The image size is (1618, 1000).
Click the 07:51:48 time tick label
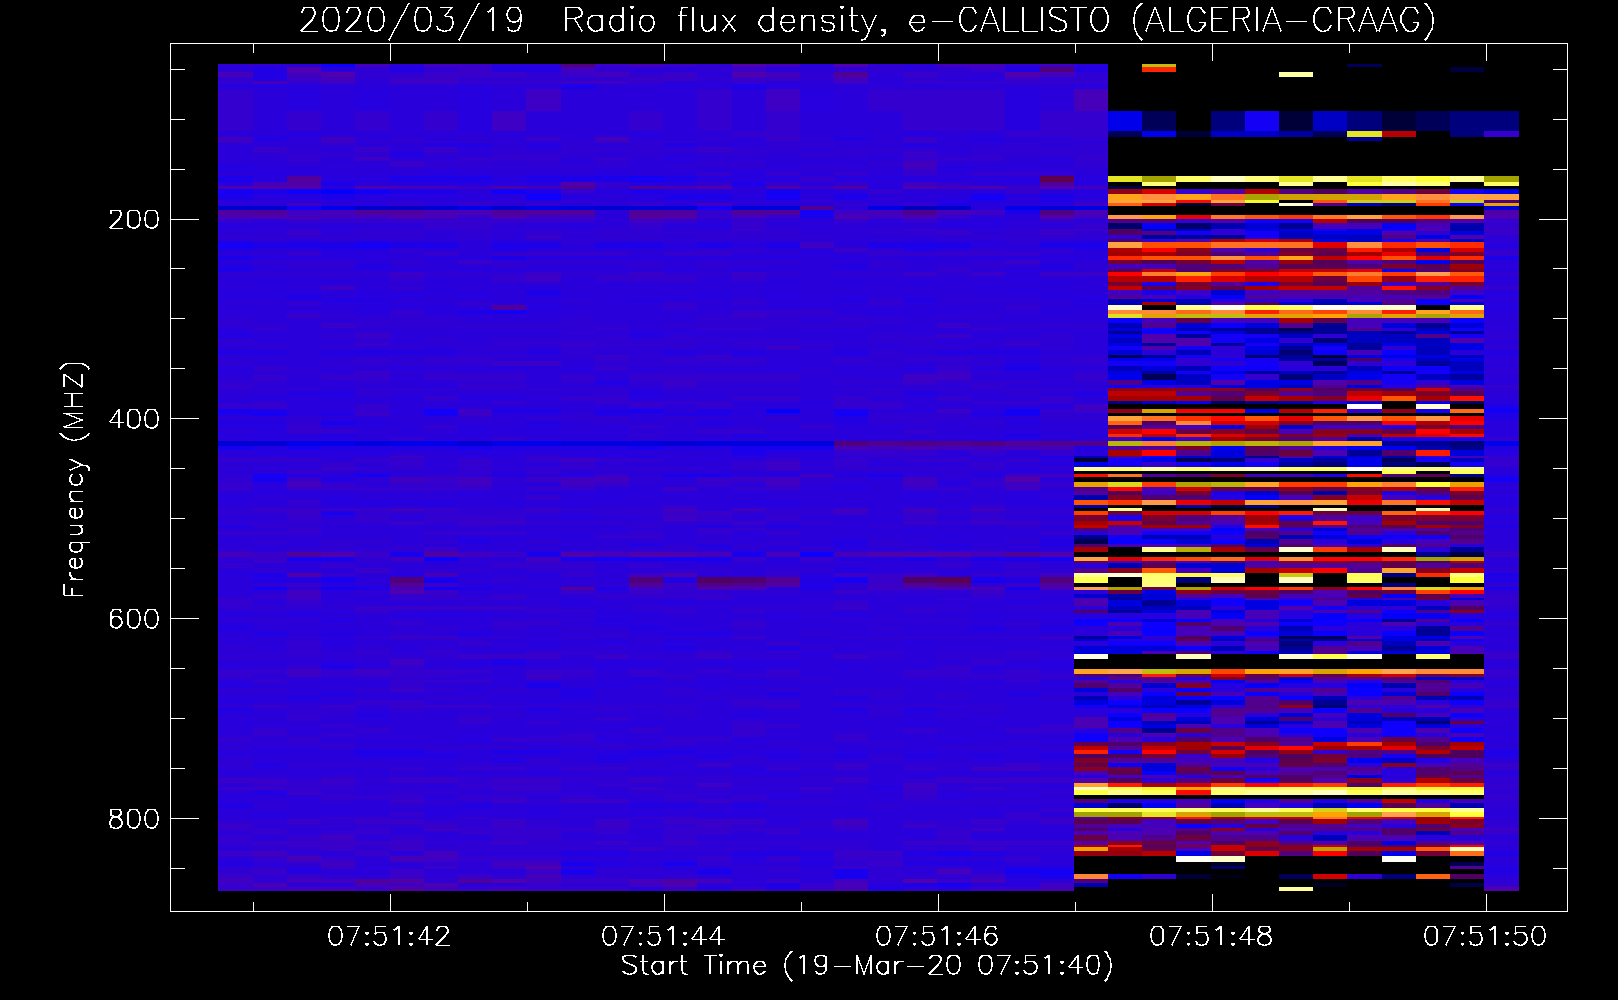click(x=1211, y=937)
